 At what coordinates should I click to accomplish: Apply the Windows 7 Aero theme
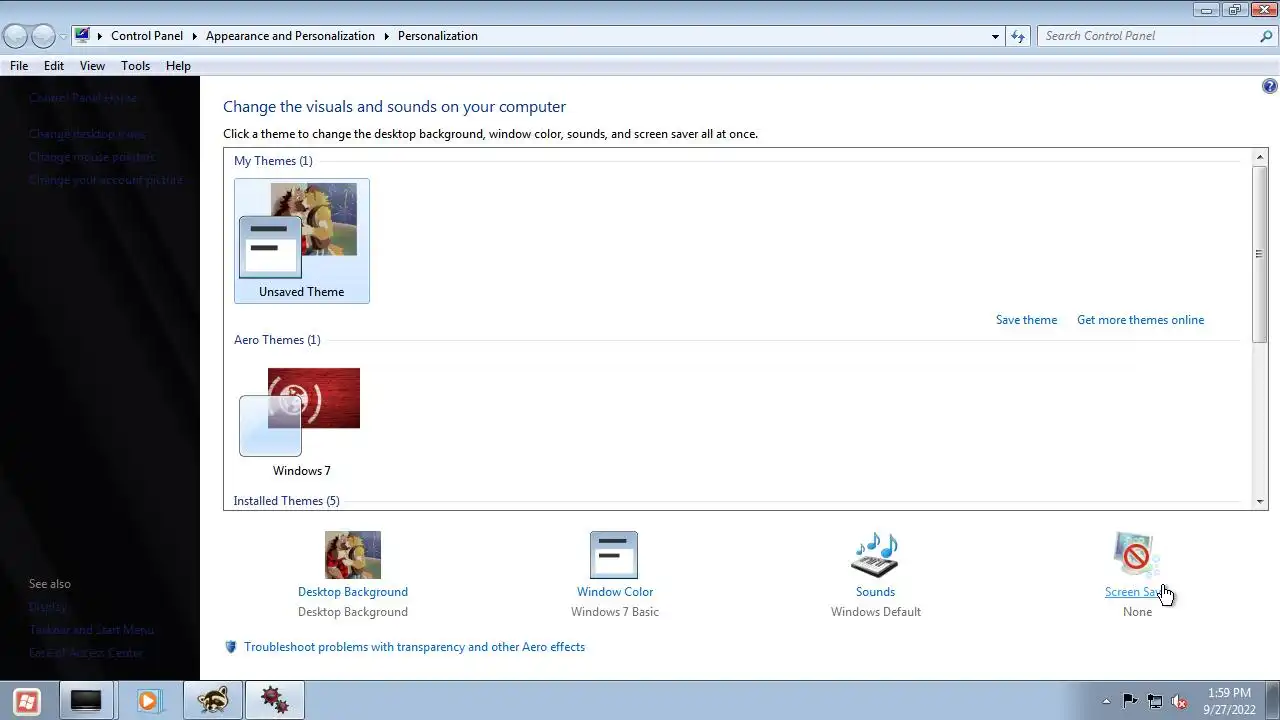click(x=301, y=421)
